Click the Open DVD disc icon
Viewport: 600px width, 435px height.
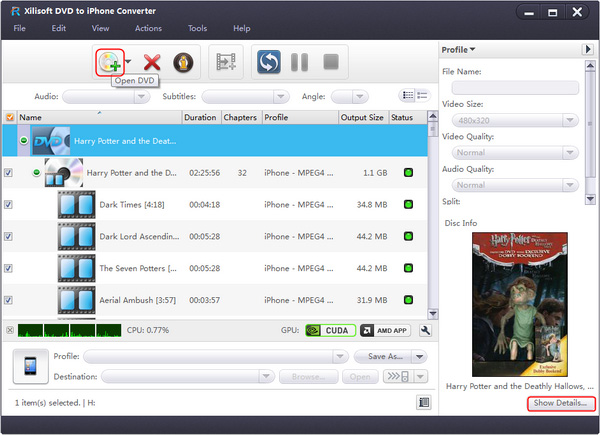coord(109,62)
